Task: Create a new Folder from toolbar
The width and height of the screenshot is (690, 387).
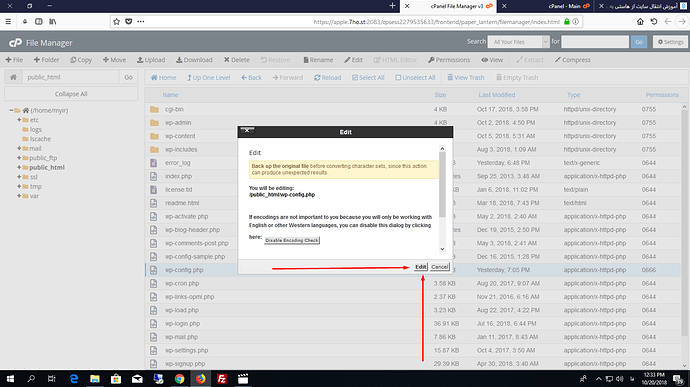Action: [x=47, y=60]
